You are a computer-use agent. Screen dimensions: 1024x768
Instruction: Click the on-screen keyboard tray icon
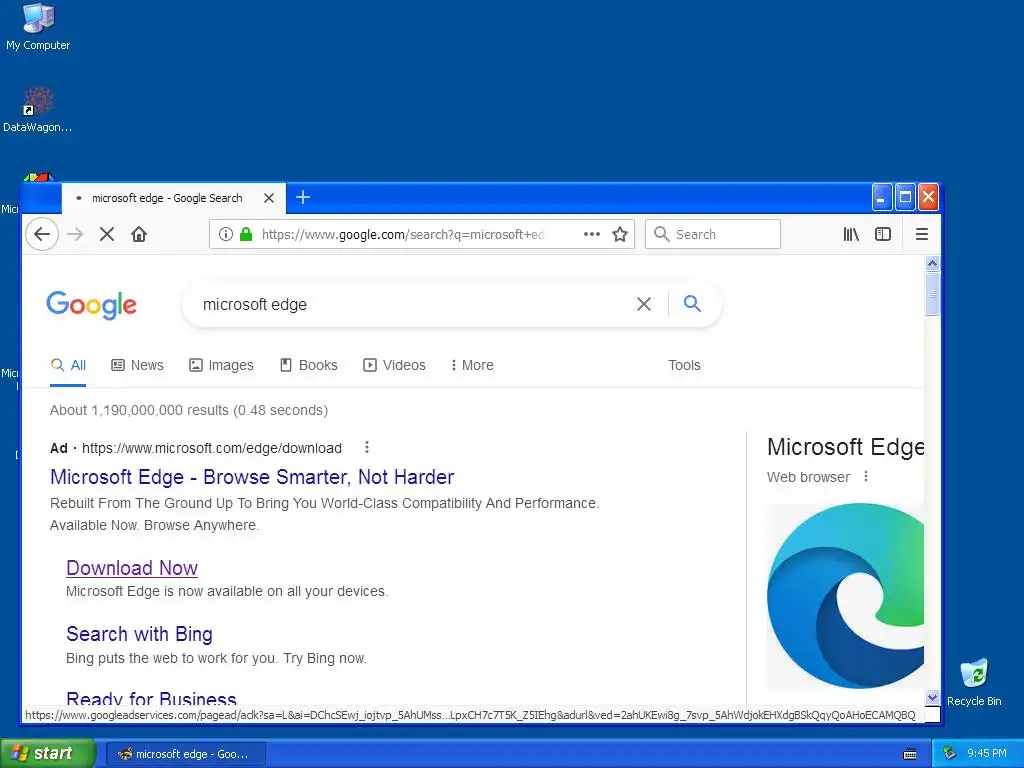910,754
